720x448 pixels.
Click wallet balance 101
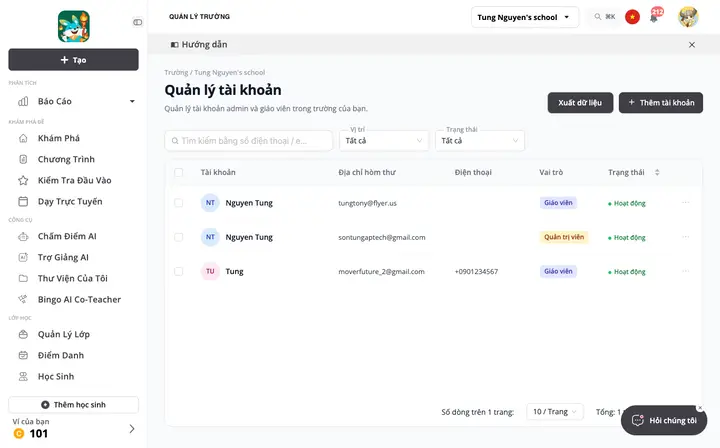pos(39,434)
